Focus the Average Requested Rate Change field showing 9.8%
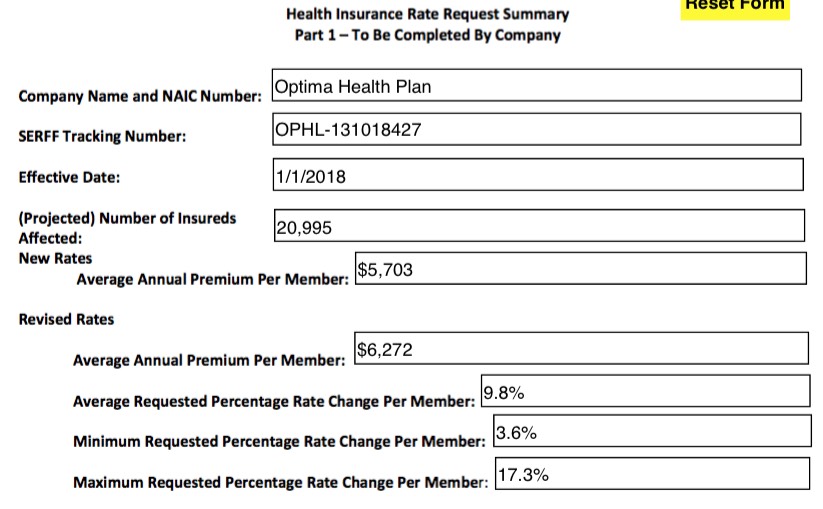The width and height of the screenshot is (823, 509). point(644,392)
